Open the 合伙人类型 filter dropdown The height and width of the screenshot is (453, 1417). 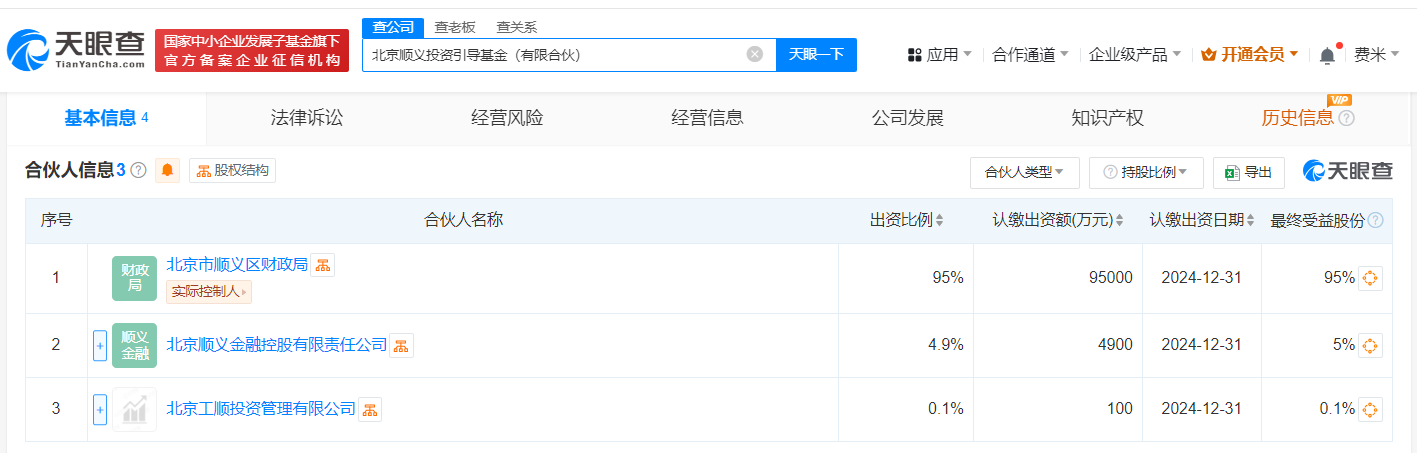[1024, 172]
